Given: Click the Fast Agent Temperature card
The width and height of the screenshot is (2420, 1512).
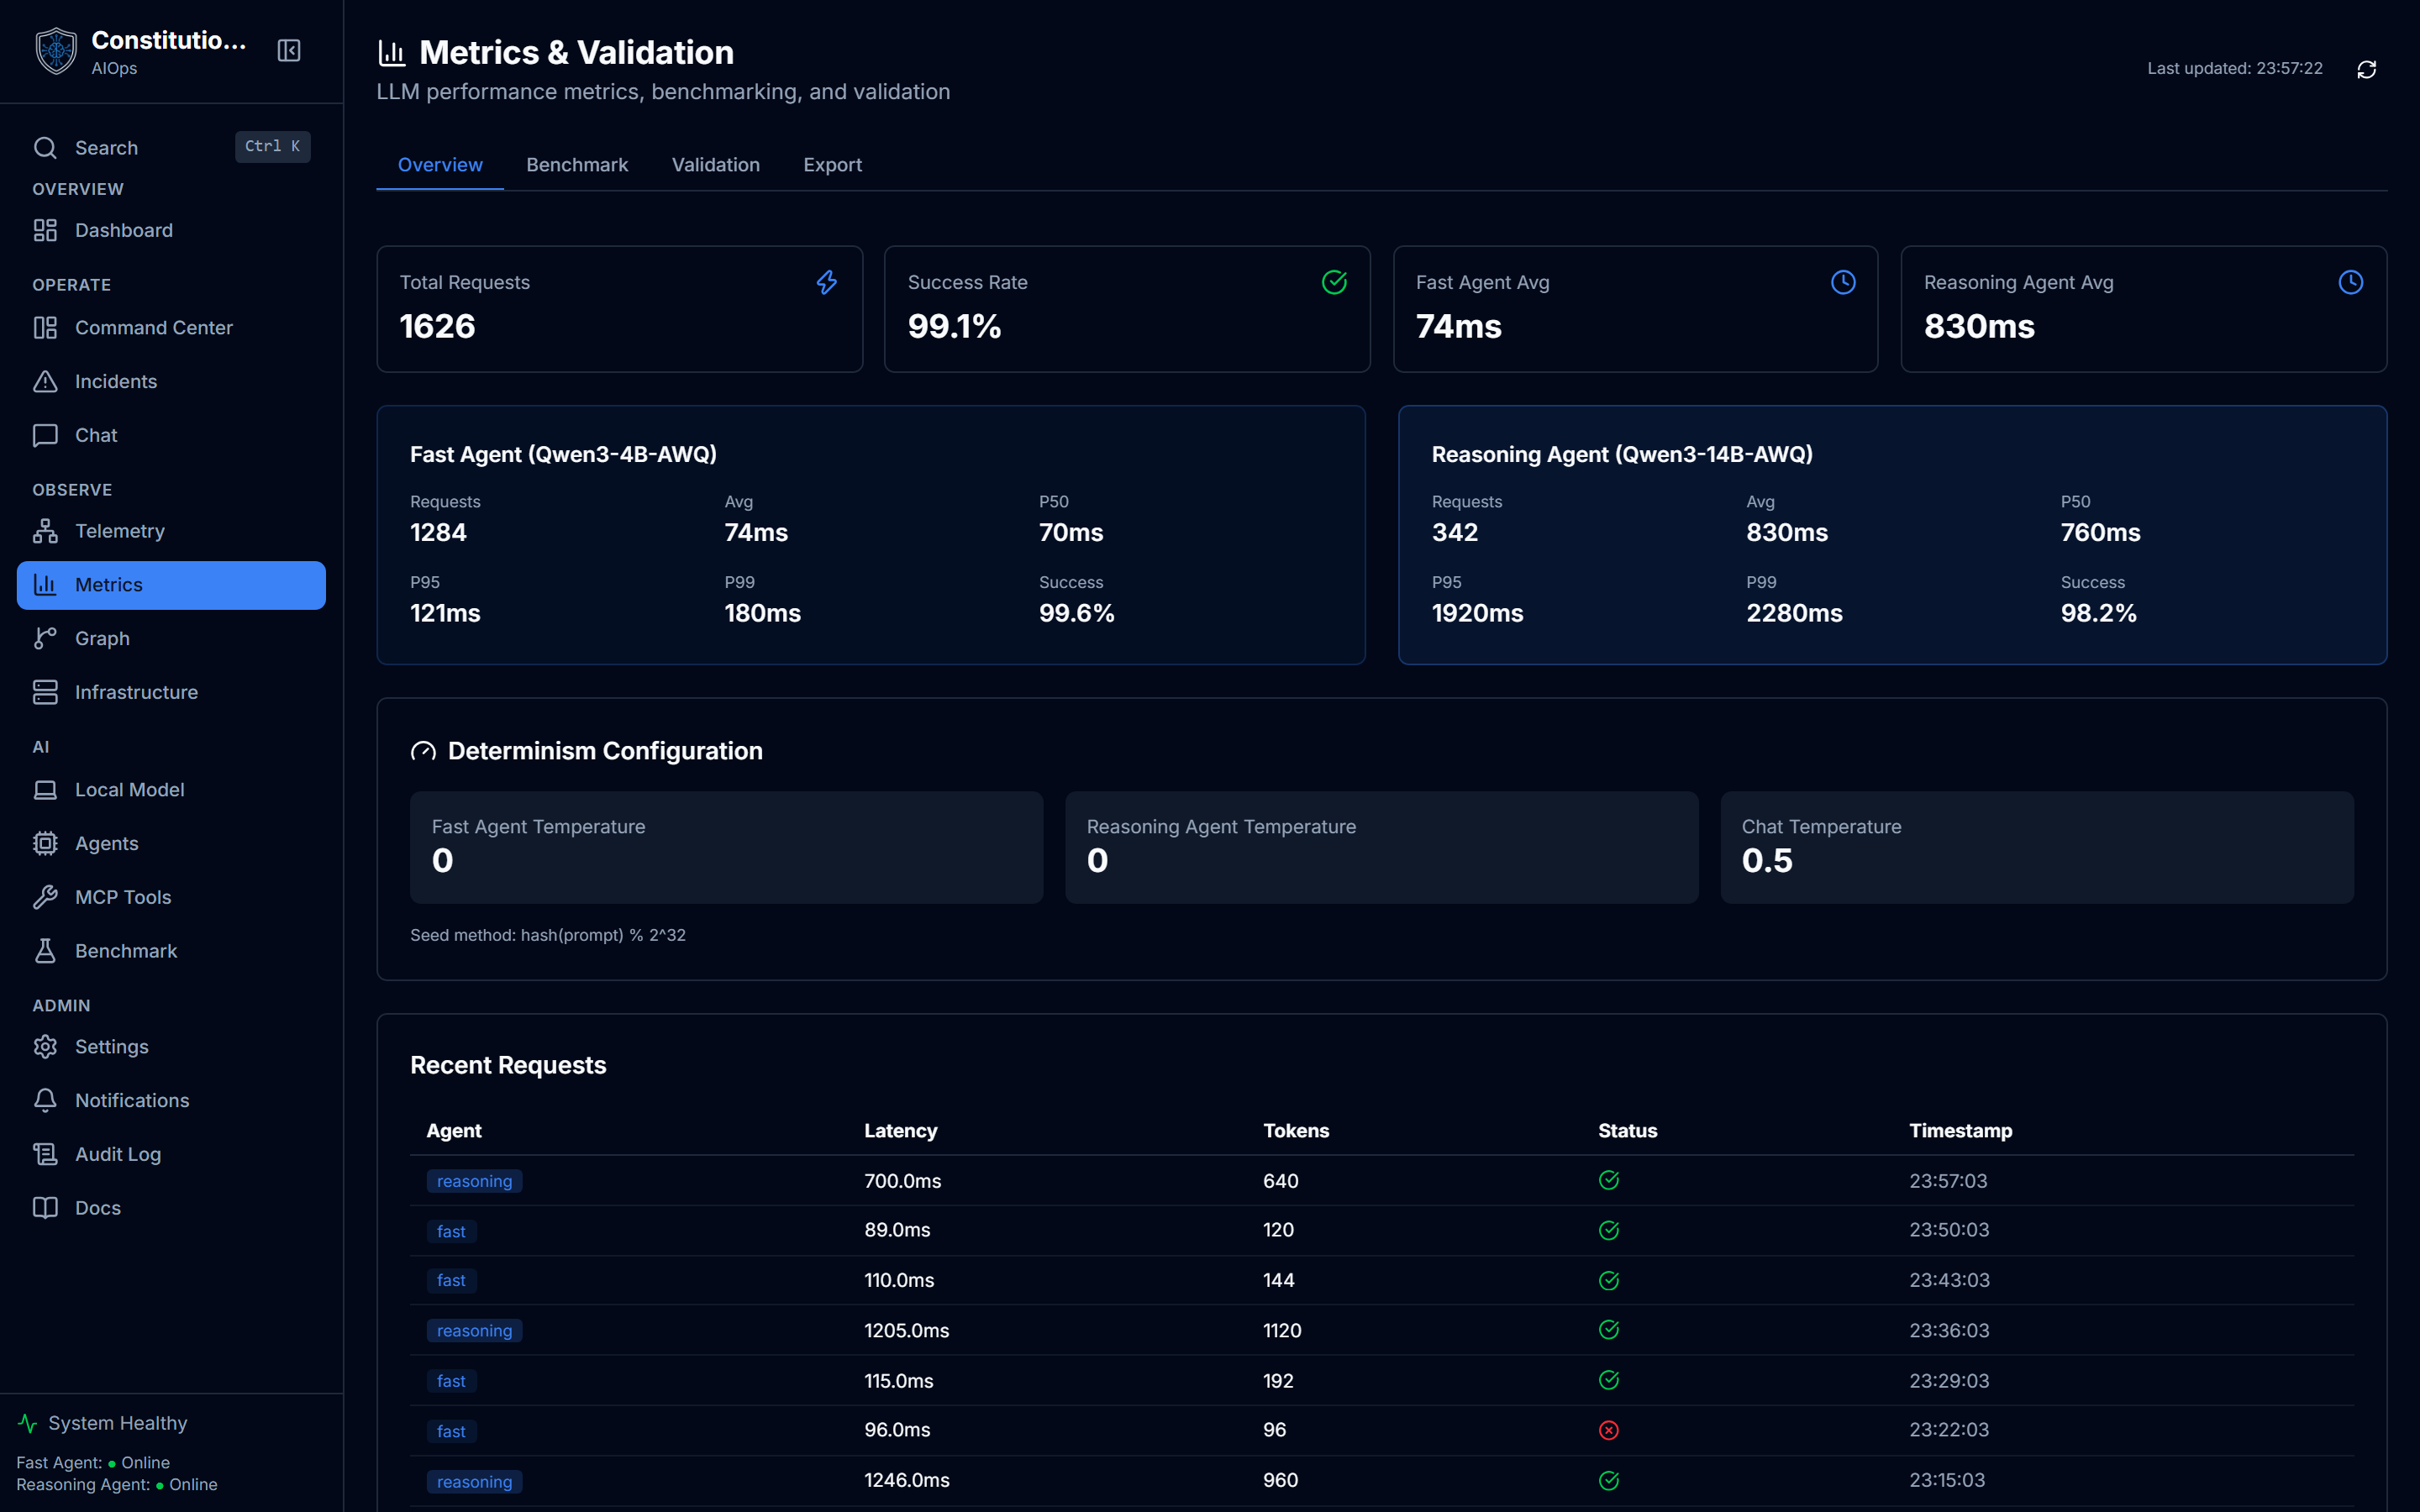Looking at the screenshot, I should (726, 848).
